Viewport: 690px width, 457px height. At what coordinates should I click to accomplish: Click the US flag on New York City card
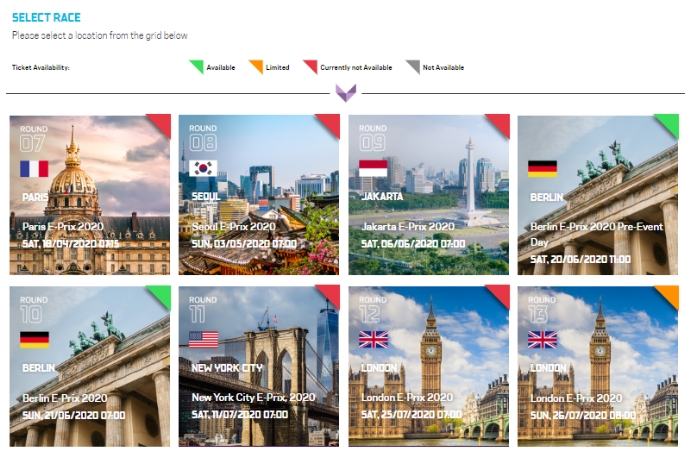tap(203, 340)
